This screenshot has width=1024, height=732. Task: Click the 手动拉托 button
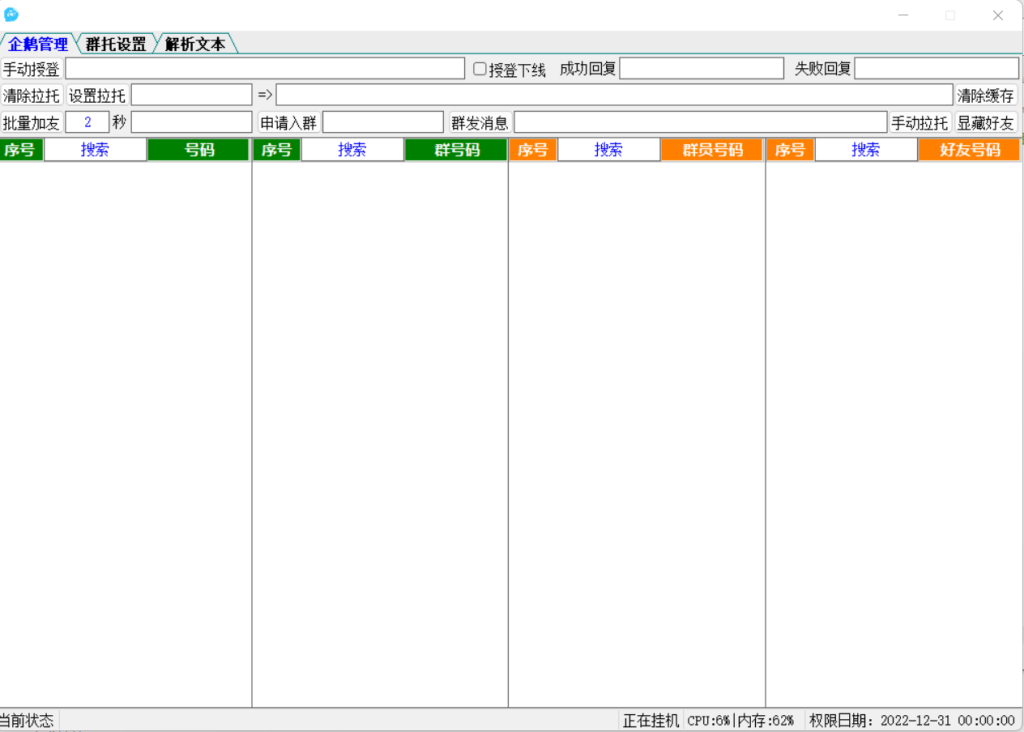[x=919, y=123]
